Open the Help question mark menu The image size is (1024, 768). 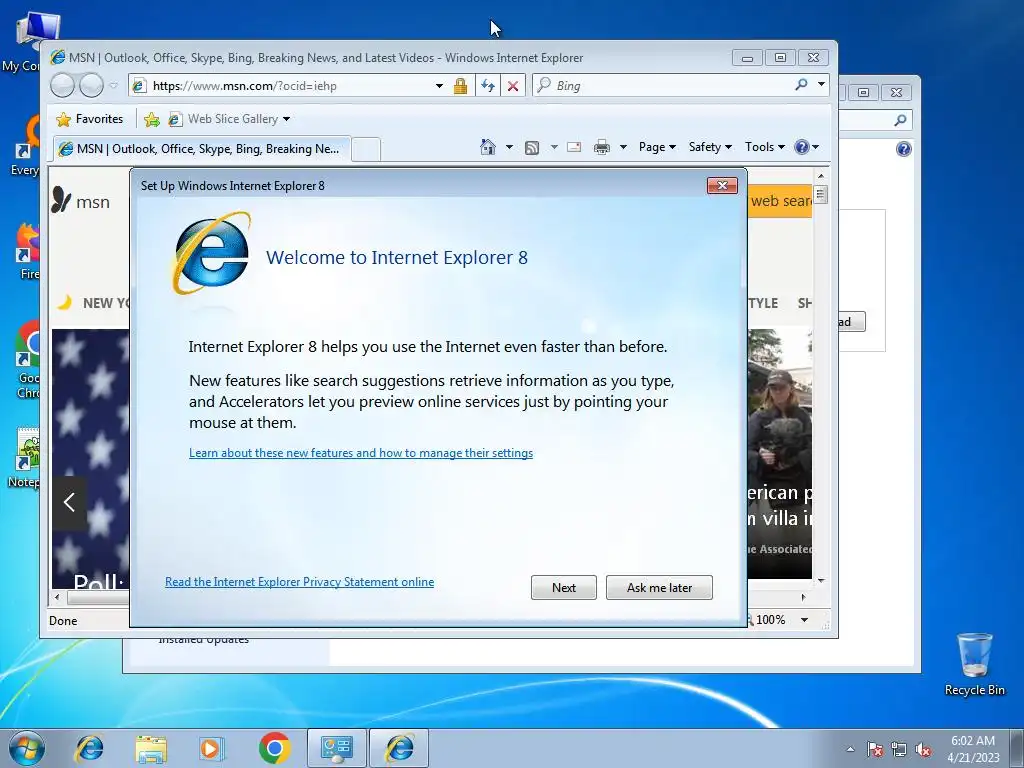coord(807,147)
